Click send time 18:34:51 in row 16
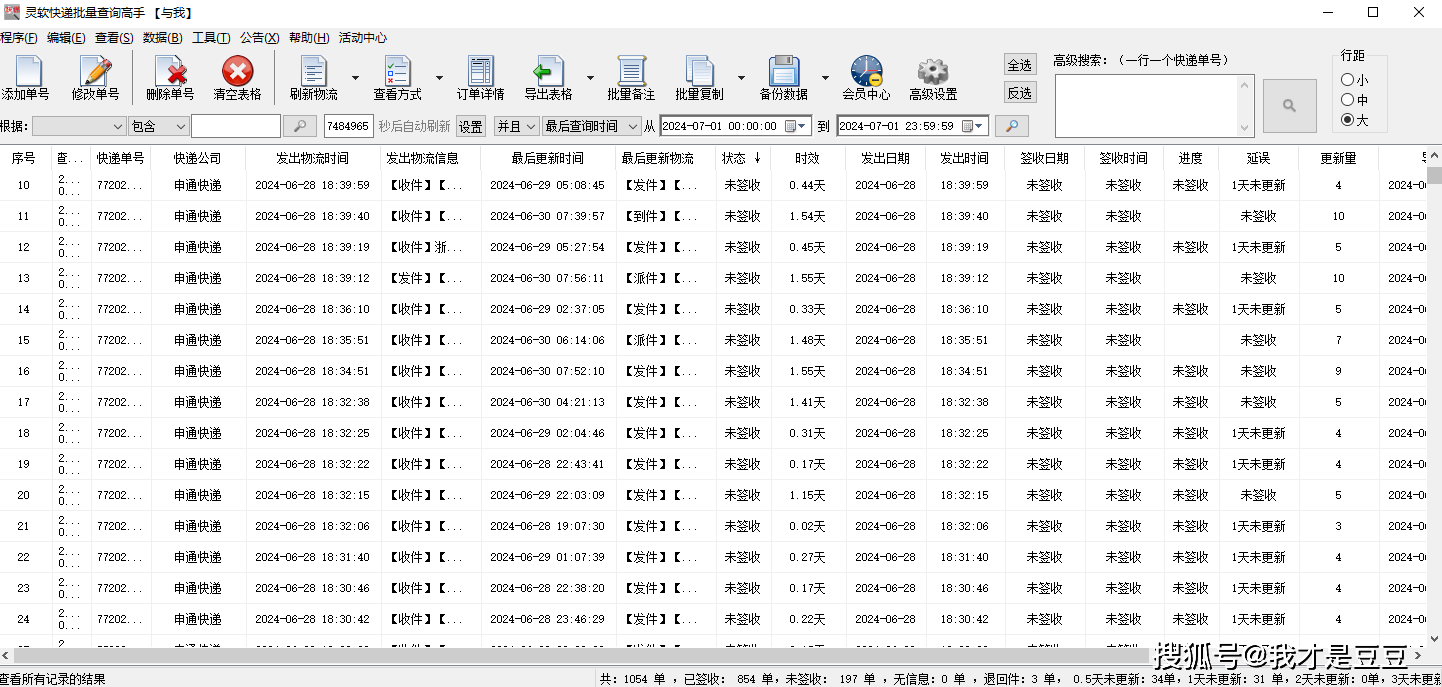The width and height of the screenshot is (1442, 687). 964,371
